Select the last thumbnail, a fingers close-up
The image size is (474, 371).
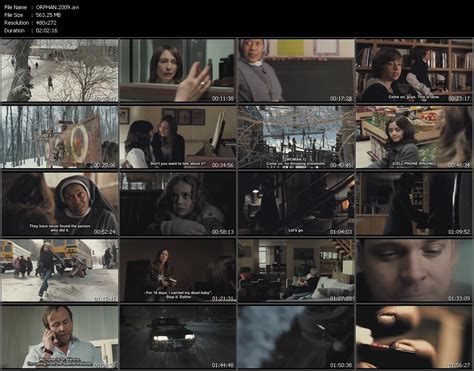[414, 337]
